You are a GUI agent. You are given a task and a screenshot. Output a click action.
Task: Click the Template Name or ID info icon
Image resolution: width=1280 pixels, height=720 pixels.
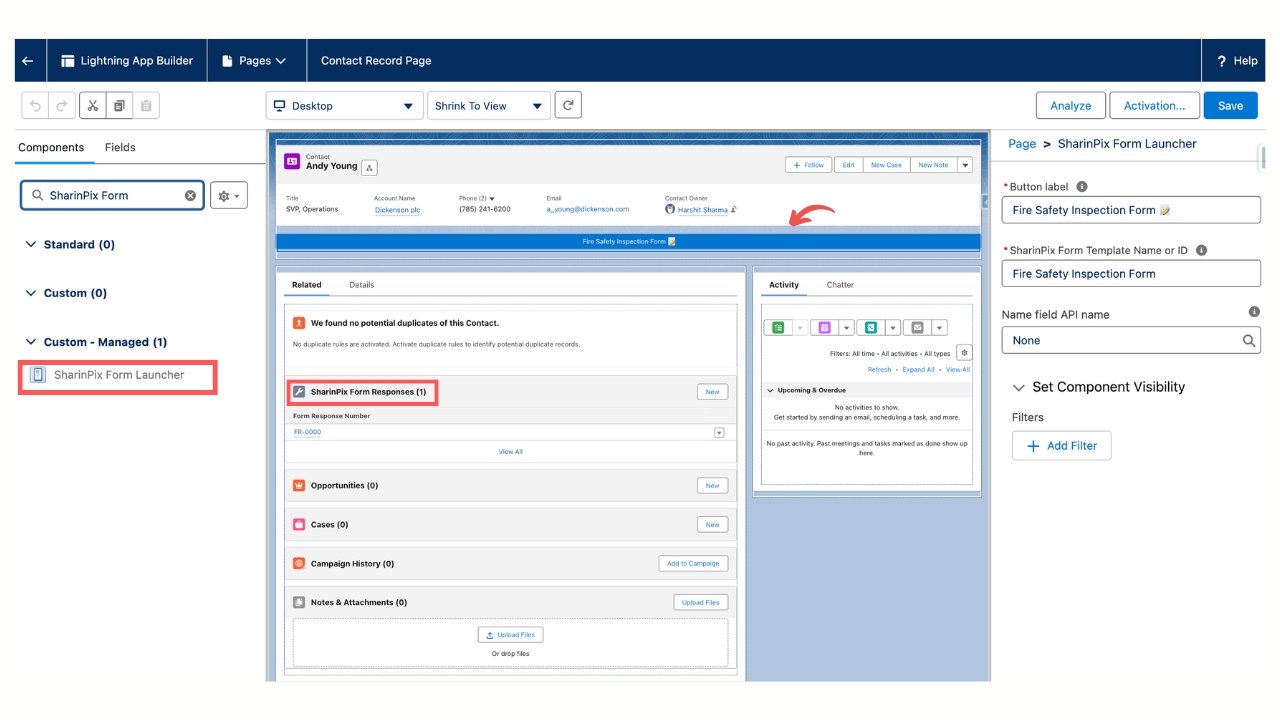(x=1201, y=251)
